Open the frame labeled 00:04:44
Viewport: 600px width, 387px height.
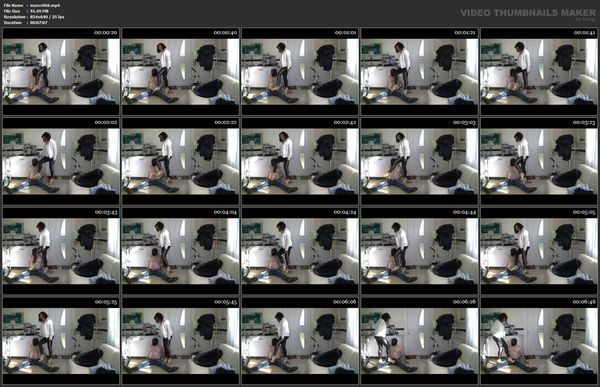pos(419,251)
